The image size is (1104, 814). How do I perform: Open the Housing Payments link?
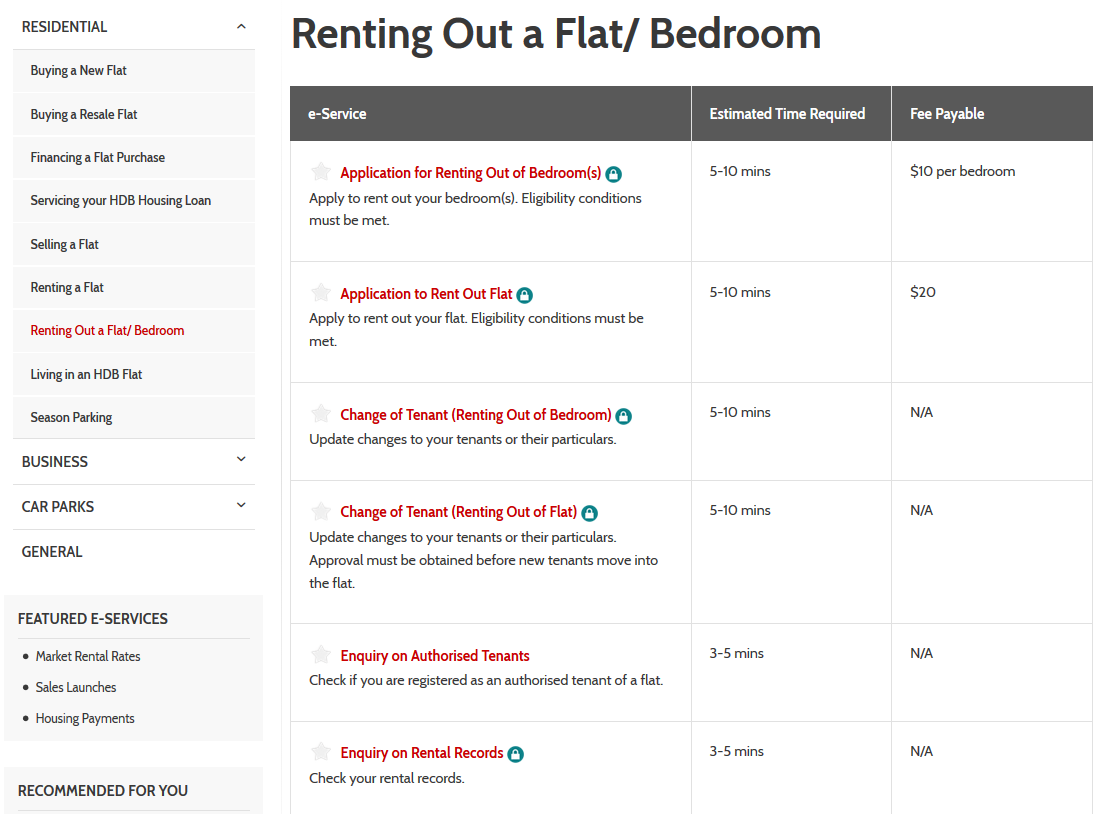(x=84, y=718)
